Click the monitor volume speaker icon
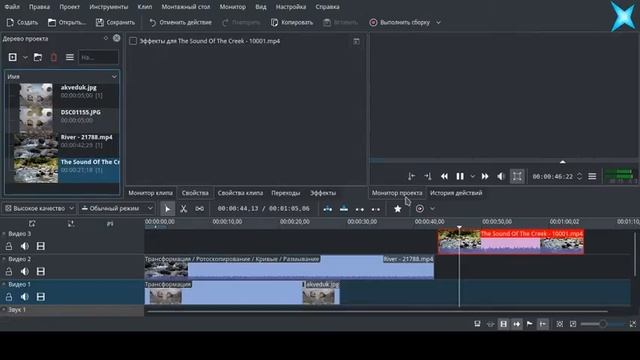 (501, 176)
